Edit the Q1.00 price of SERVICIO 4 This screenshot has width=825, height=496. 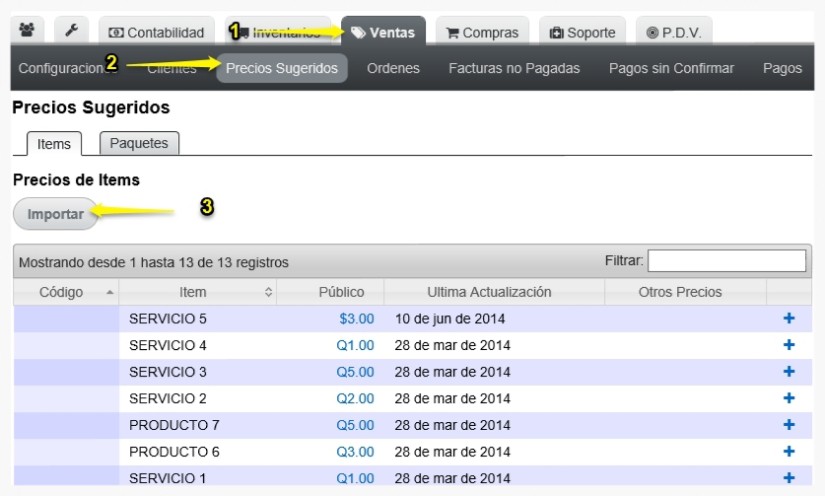pyautogui.click(x=355, y=345)
